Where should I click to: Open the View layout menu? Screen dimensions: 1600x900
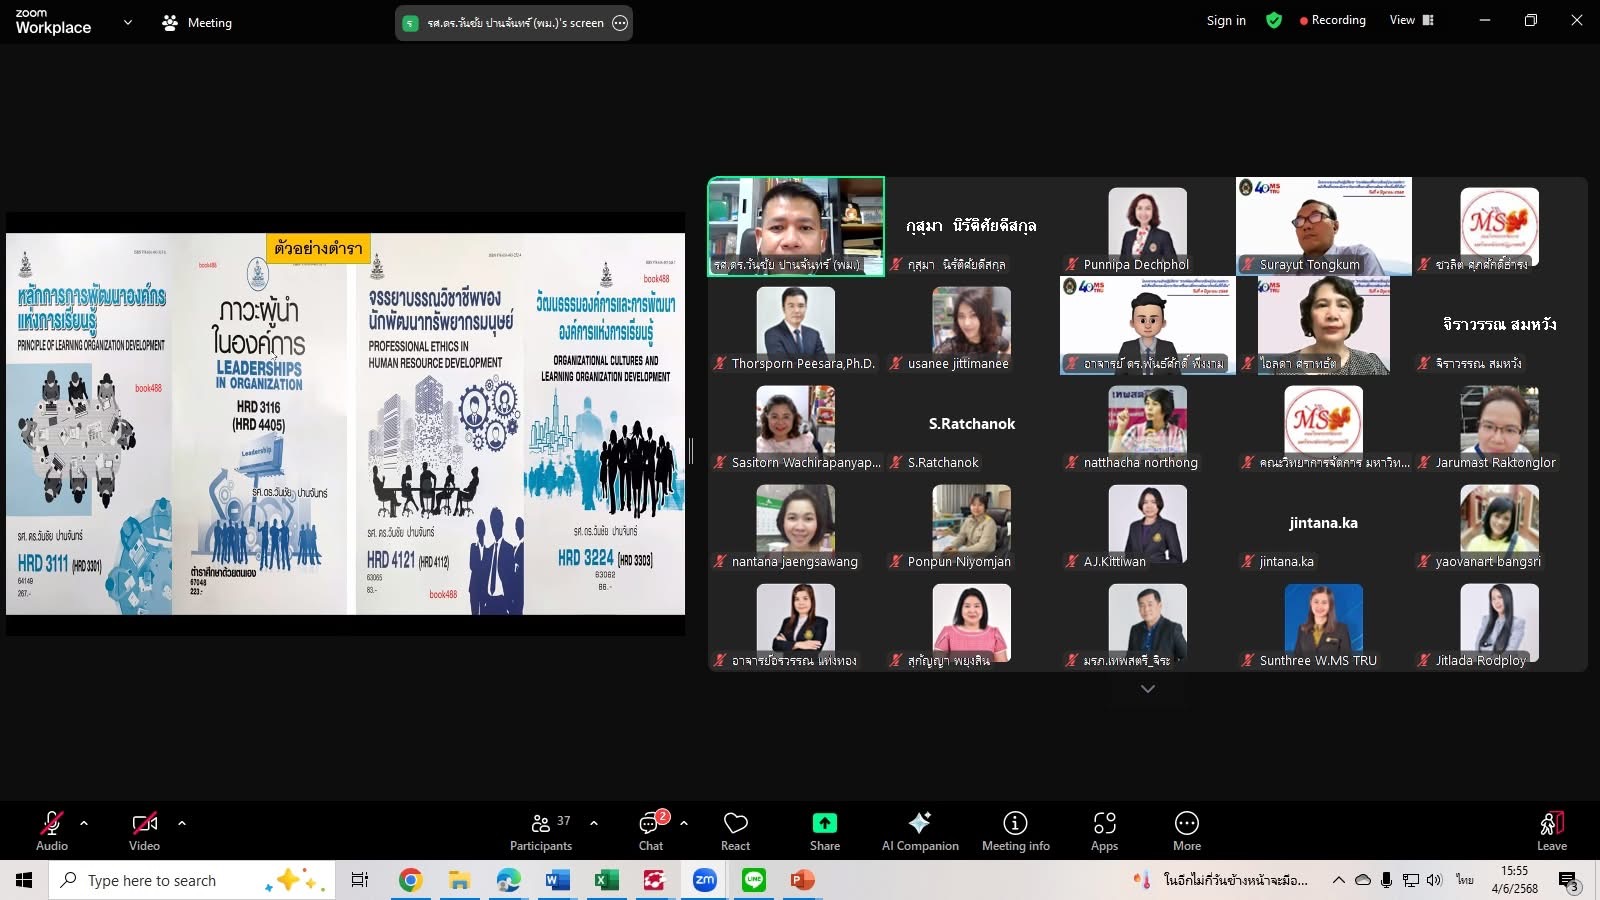(1411, 20)
